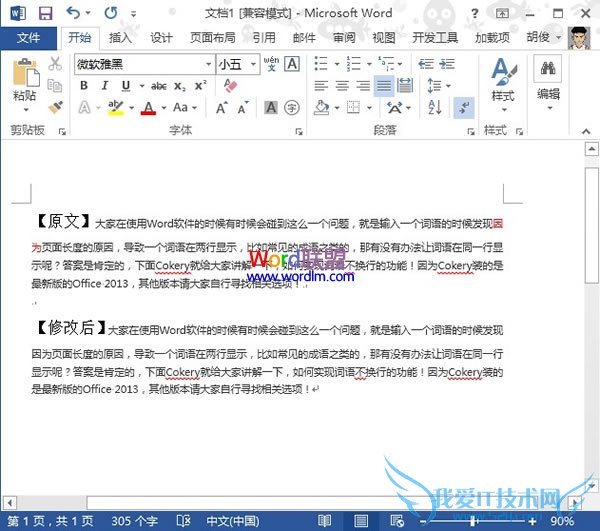
Task: Copy selection with copy icon
Action: (55, 85)
